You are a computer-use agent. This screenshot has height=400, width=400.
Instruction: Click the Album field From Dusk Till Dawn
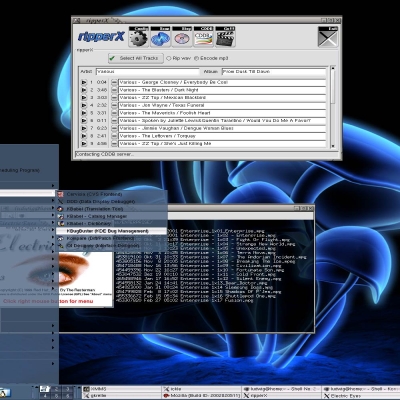[x=274, y=72]
